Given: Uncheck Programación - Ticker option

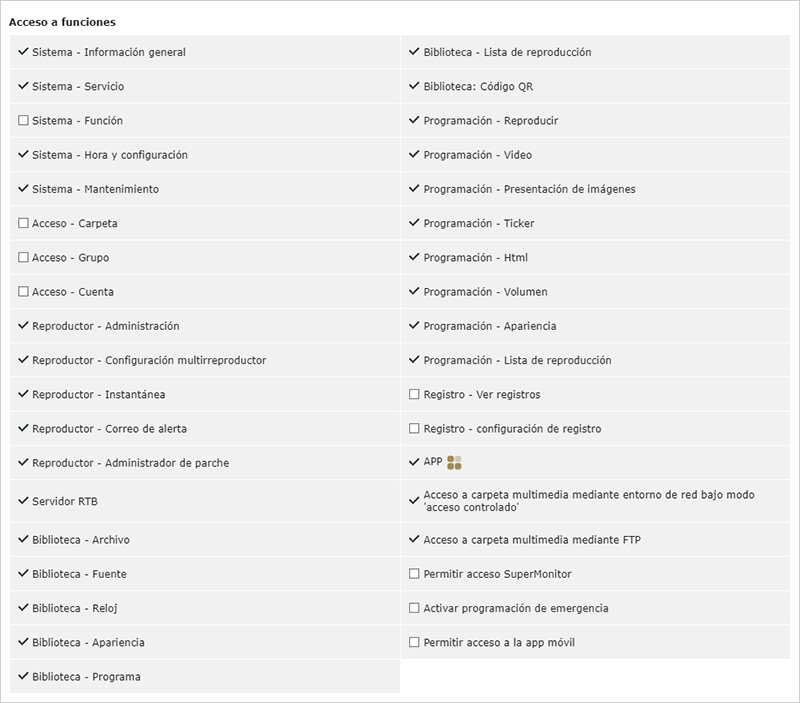Looking at the screenshot, I should click(x=414, y=223).
